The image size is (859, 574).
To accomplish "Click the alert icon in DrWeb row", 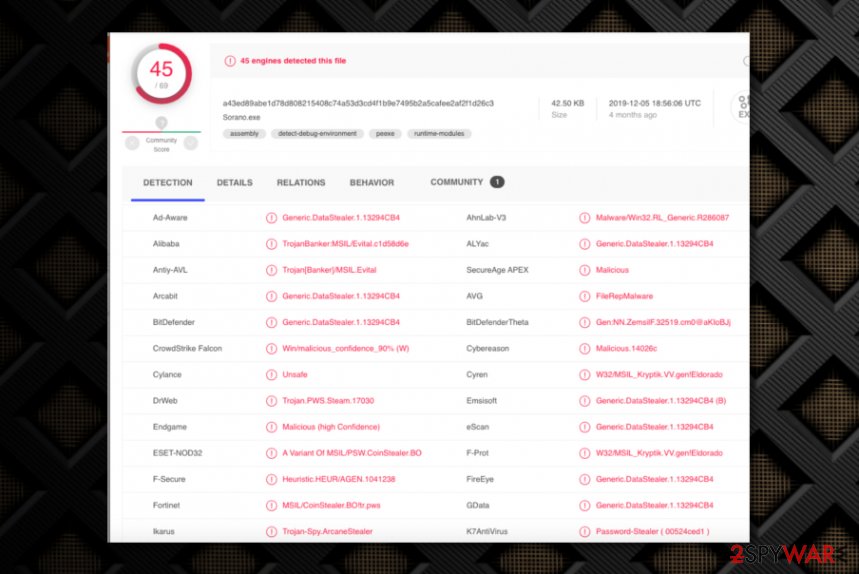I will 271,401.
